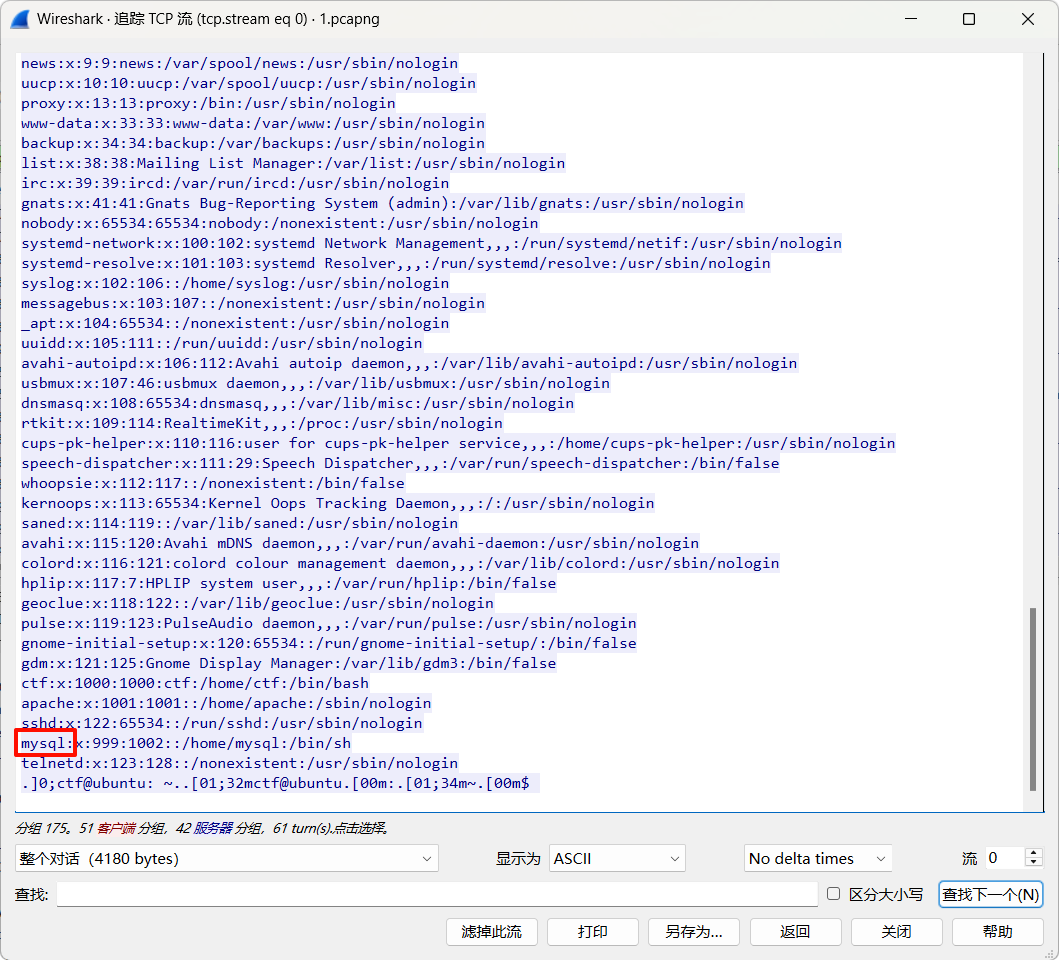Click the sshd:x:122:65534 line
The width and height of the screenshot is (1059, 960).
[222, 723]
